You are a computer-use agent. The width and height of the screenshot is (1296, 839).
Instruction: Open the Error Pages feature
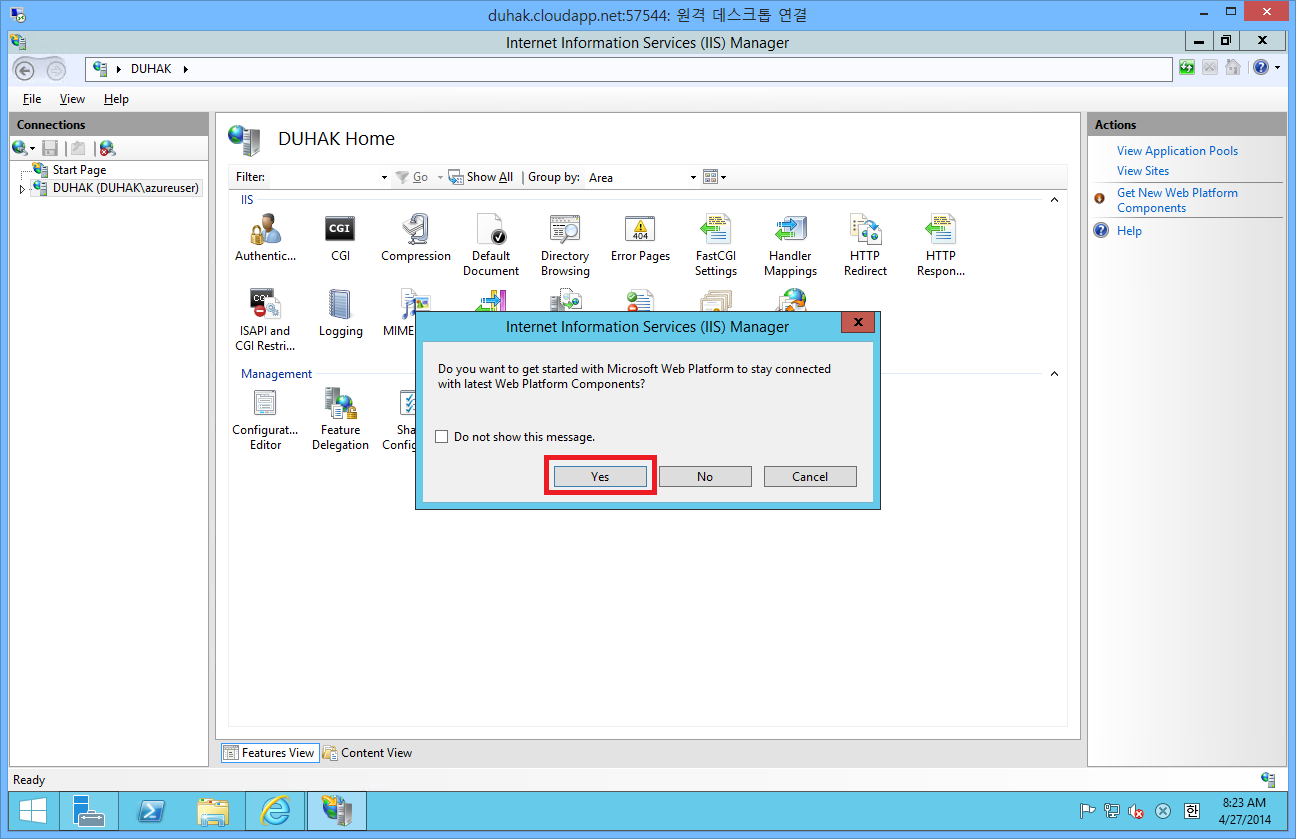[640, 238]
